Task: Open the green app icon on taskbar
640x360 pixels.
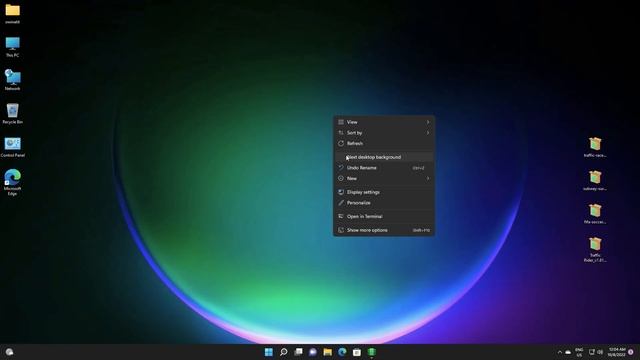Action: click(371, 352)
